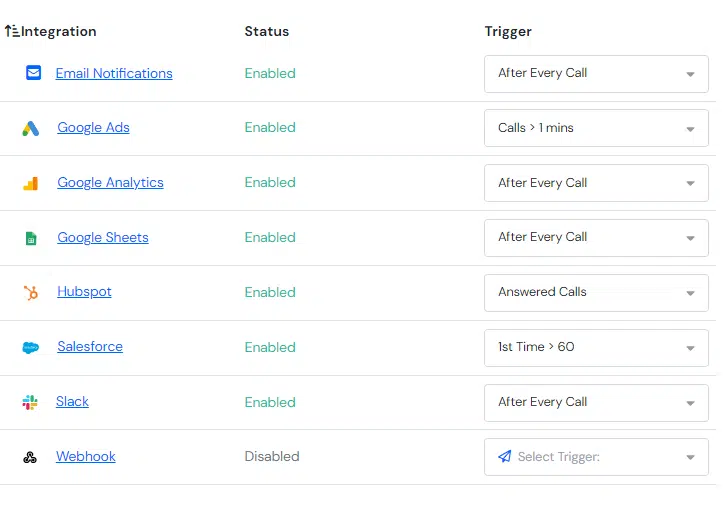Click the Google Ads logo icon
This screenshot has width=728, height=512.
(31, 128)
